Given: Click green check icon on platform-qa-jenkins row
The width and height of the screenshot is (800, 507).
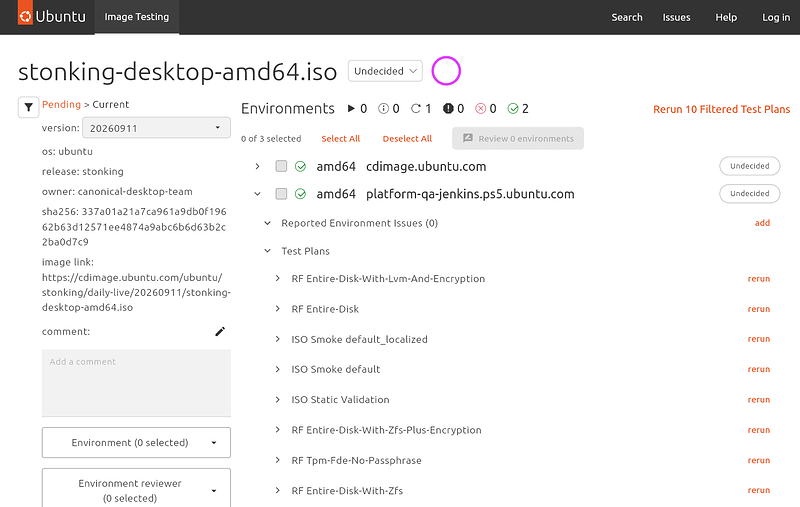Looking at the screenshot, I should (x=301, y=194).
